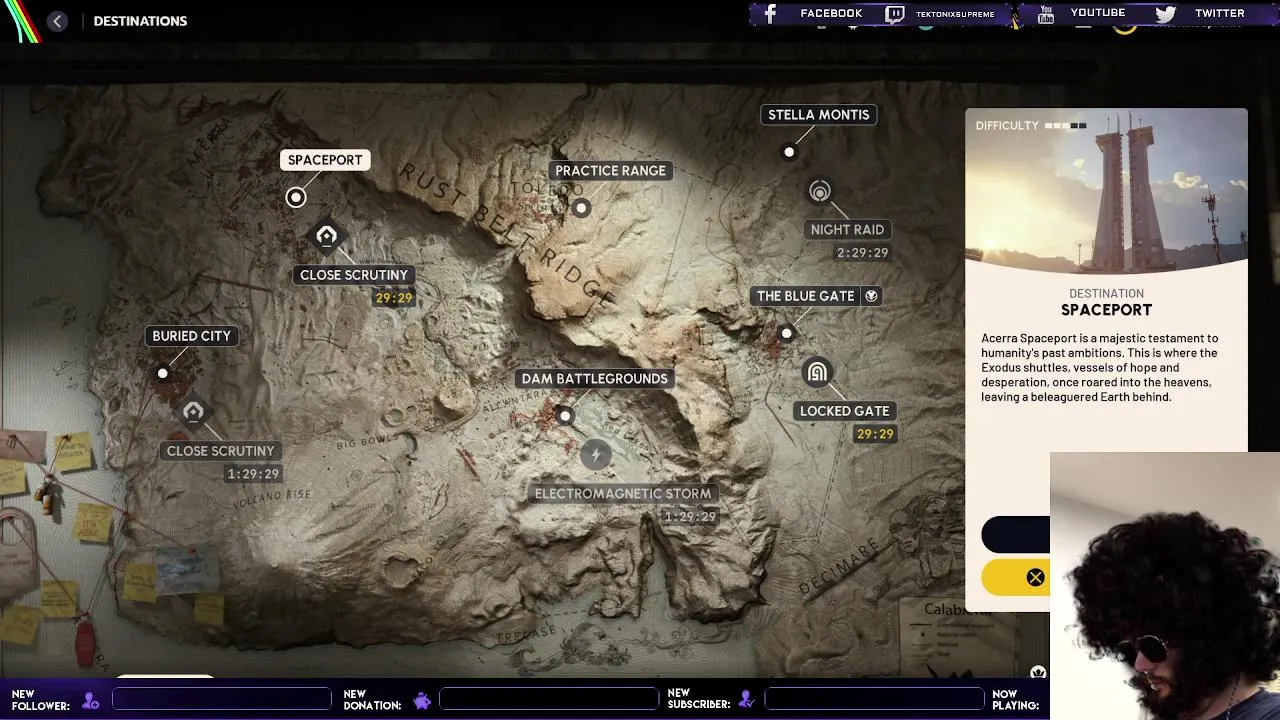Click the Twitch logo in stream overlay
This screenshot has width=1280, height=720.
coord(895,14)
